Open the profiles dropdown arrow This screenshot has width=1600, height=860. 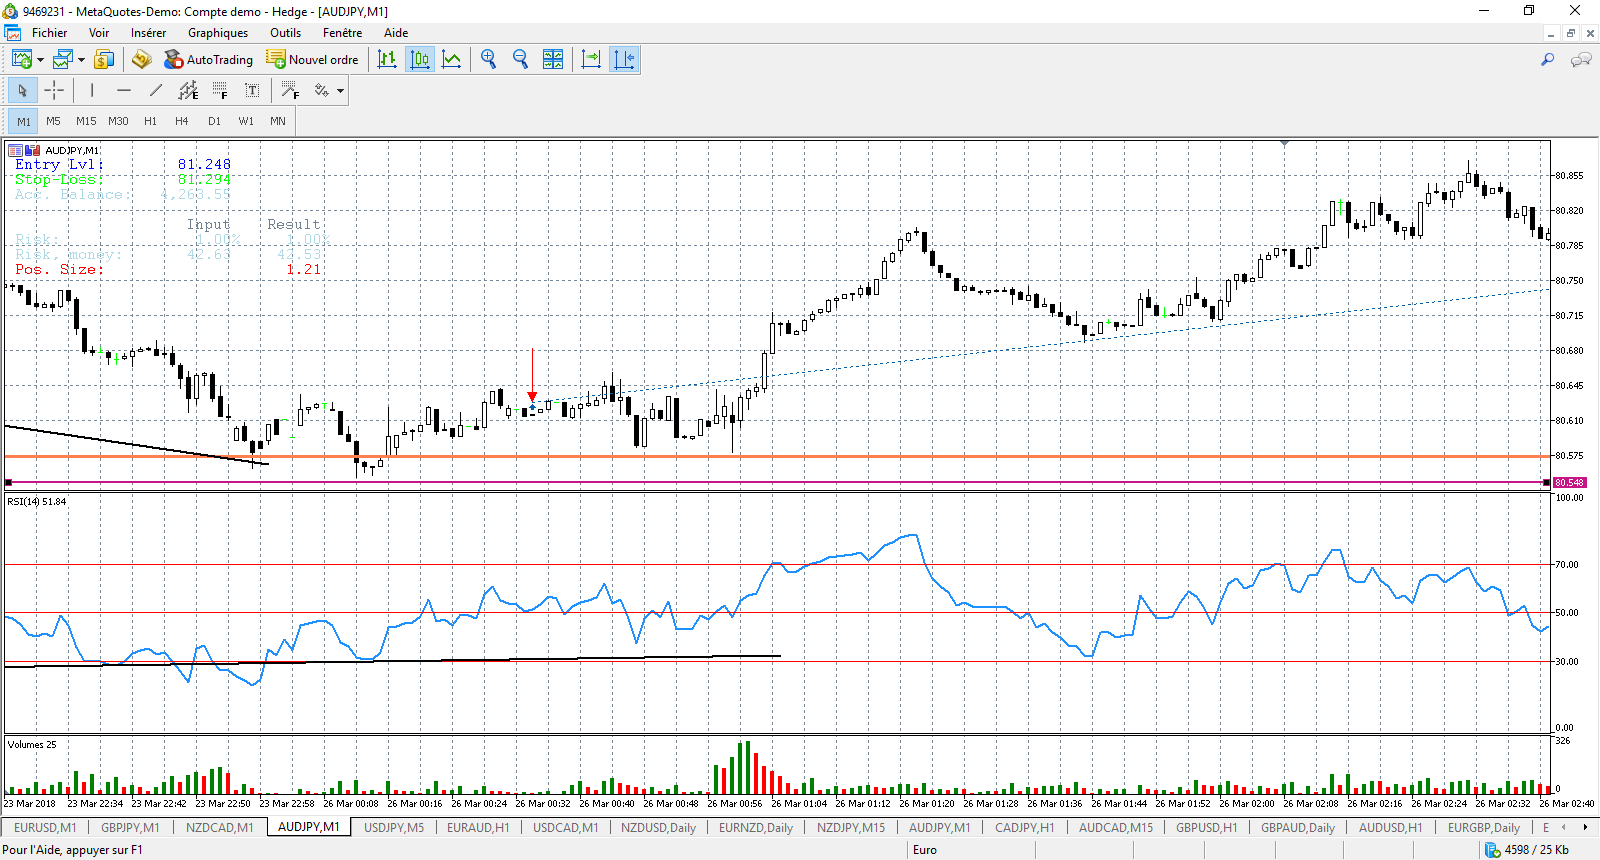[x=81, y=60]
